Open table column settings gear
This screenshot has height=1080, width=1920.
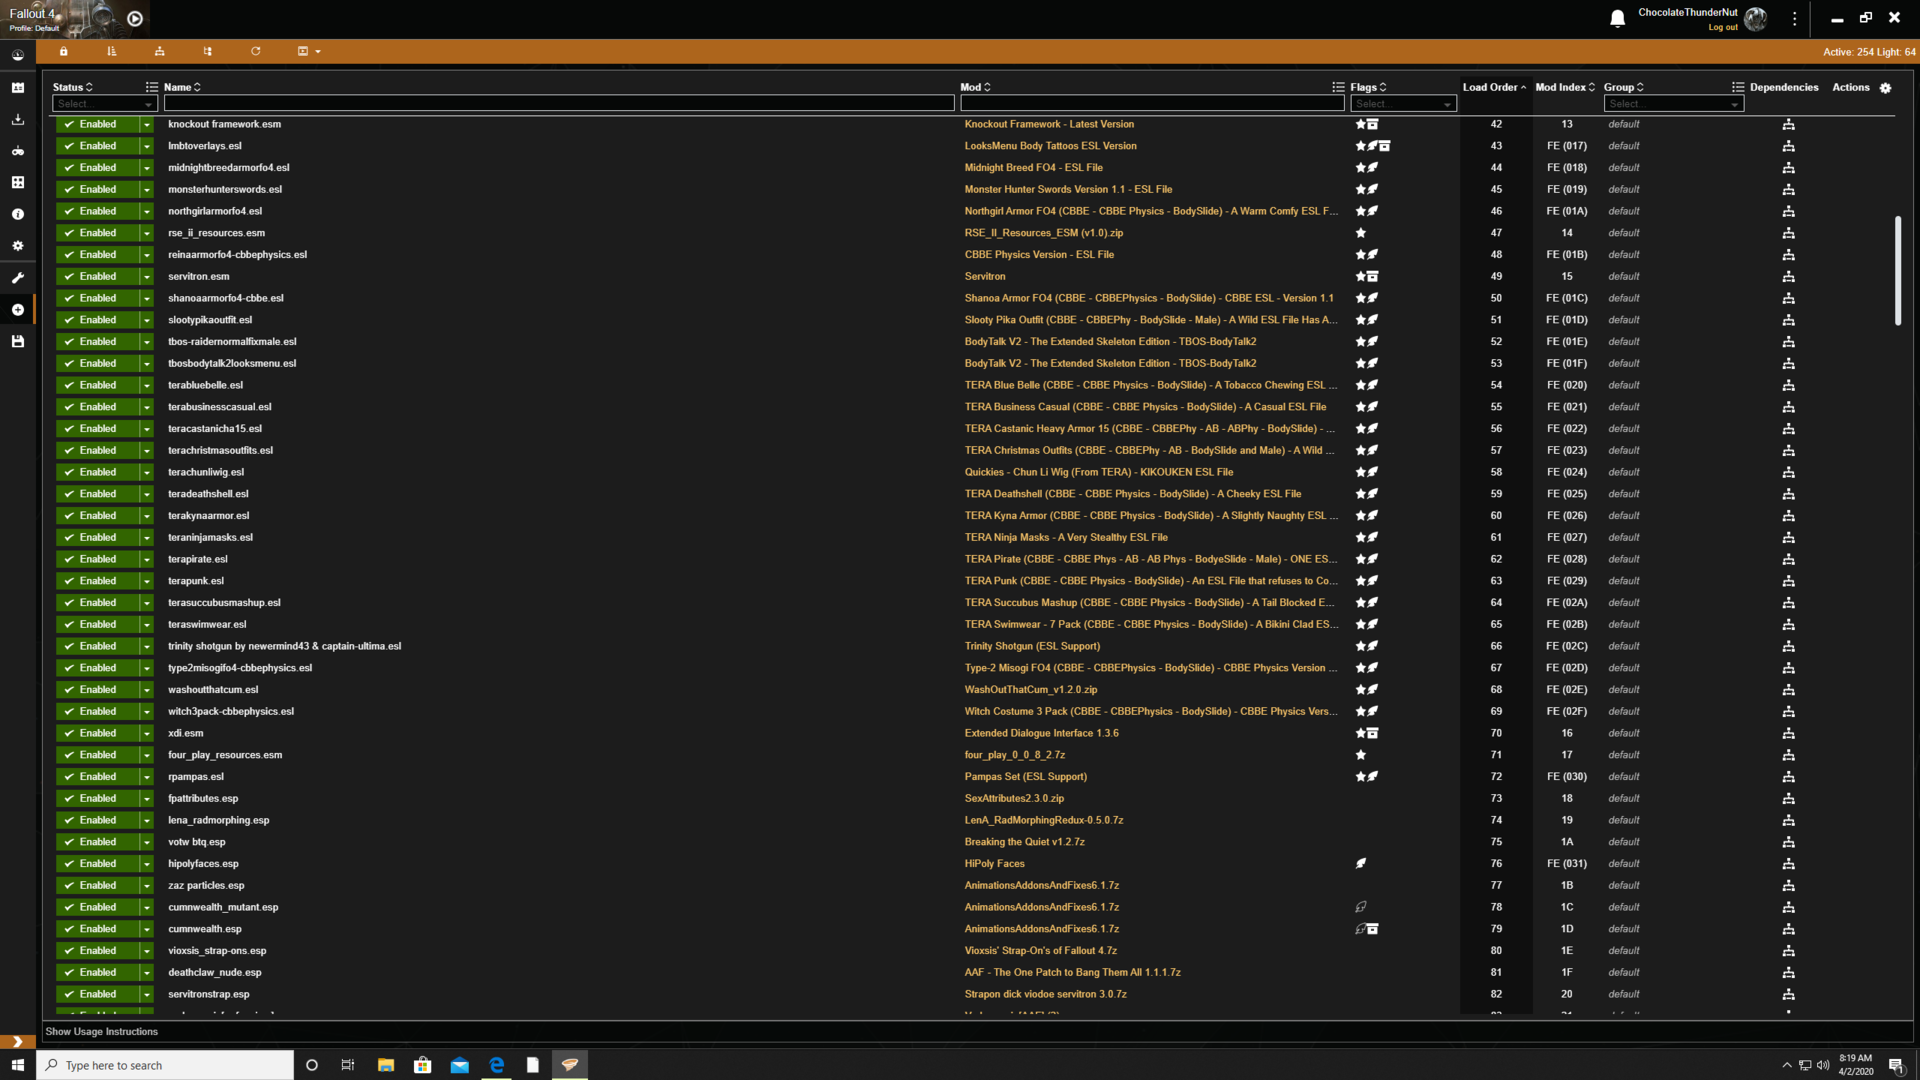pos(1885,88)
